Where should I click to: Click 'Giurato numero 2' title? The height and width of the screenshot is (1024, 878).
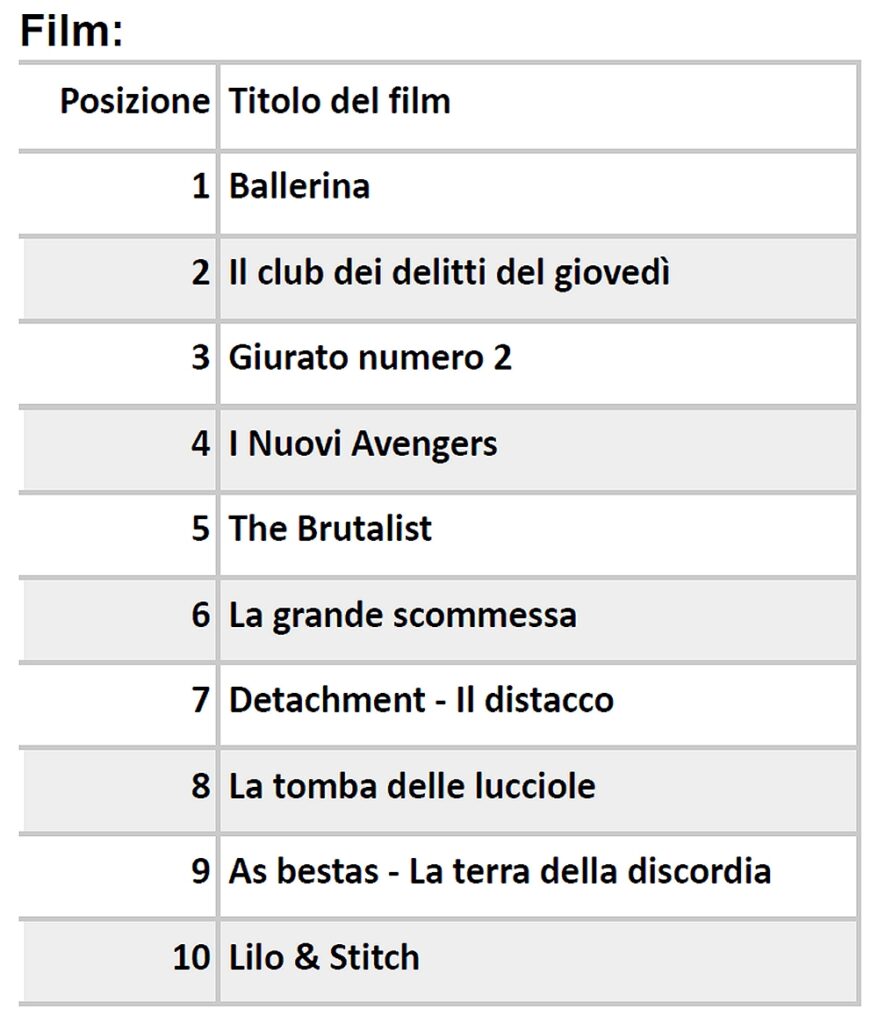tap(370, 358)
